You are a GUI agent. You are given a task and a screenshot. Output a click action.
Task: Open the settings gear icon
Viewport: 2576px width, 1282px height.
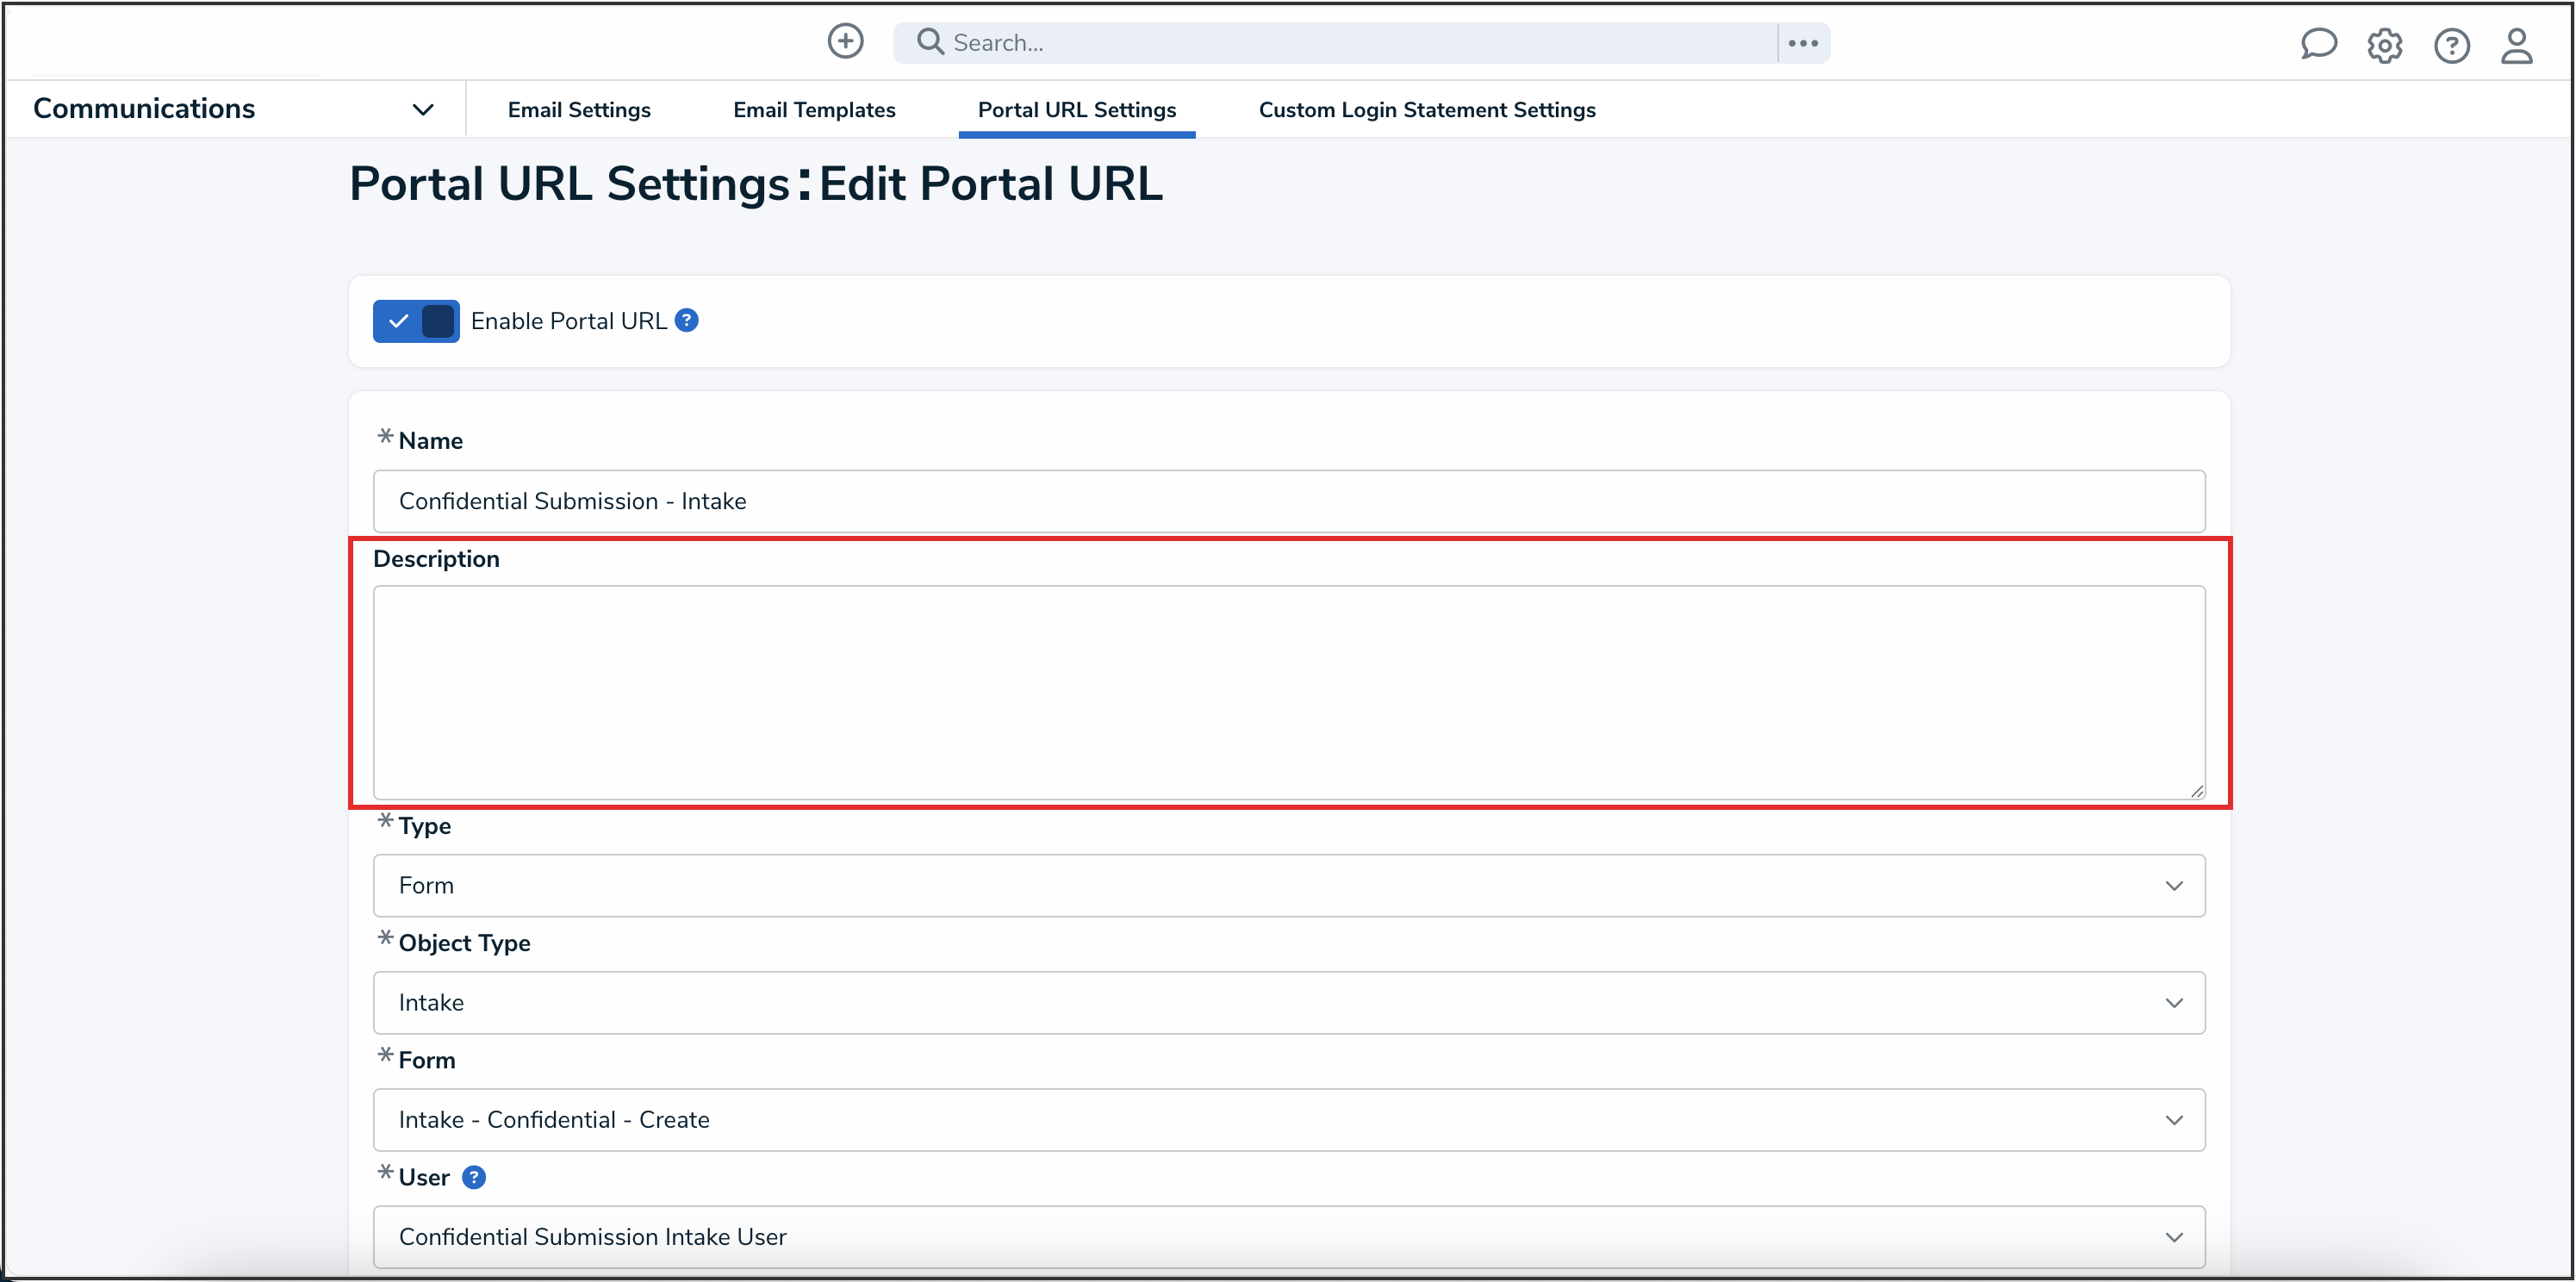[2384, 45]
